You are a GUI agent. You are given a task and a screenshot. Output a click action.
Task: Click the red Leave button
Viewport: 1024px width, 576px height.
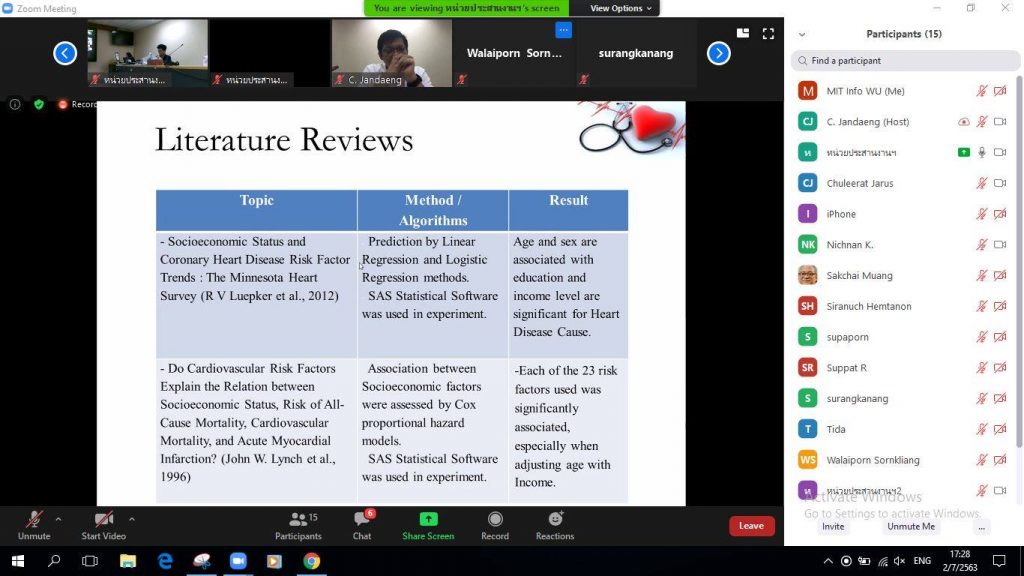coord(751,526)
